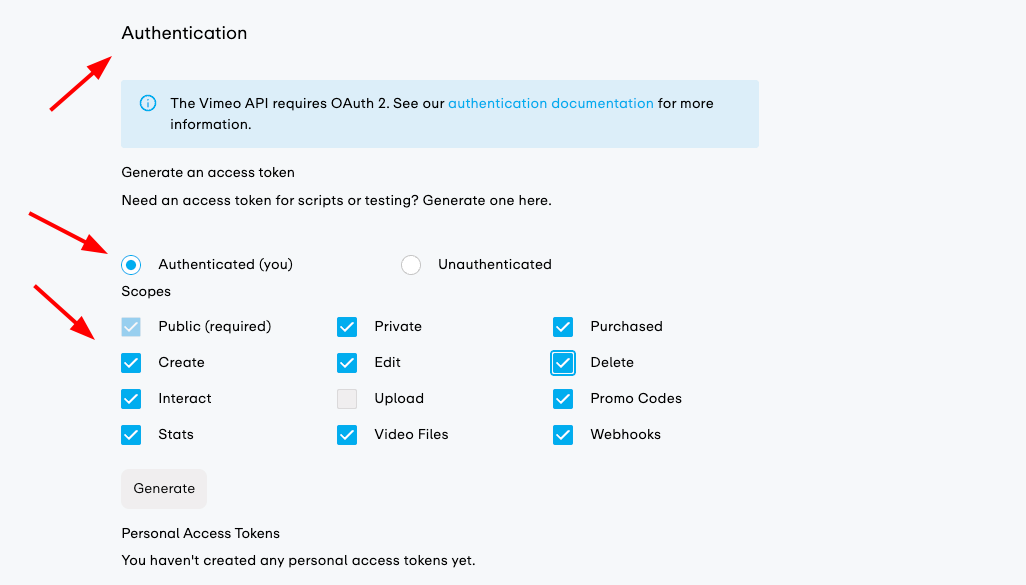Toggle the Interact scope checkbox

coord(131,399)
